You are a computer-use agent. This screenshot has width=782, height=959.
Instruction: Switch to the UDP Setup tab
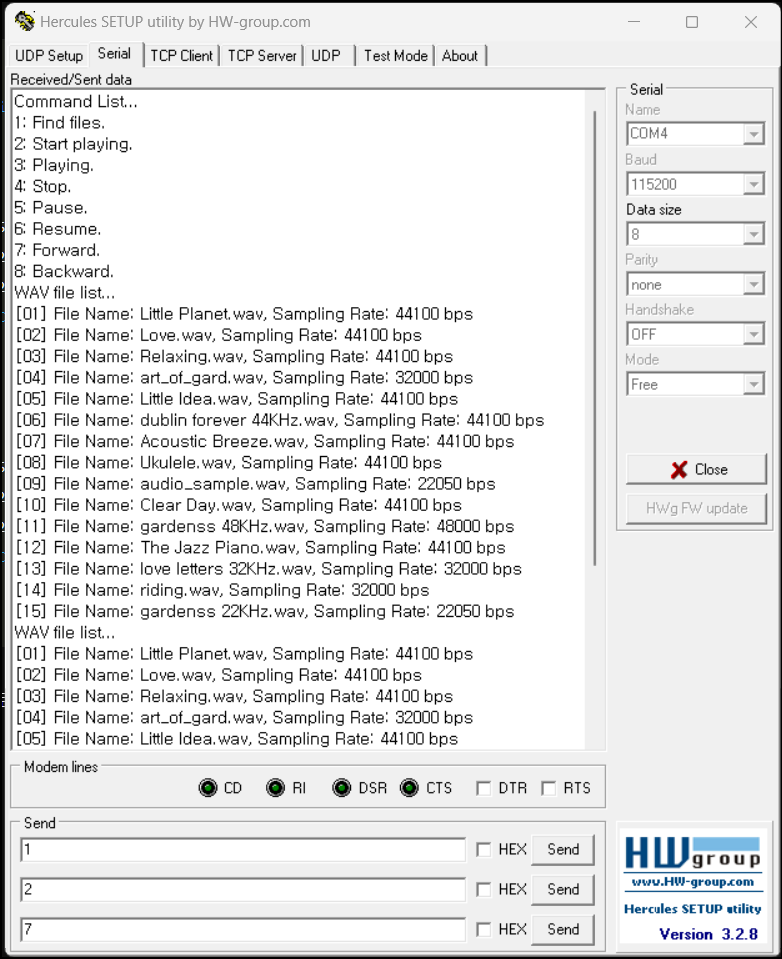(49, 56)
